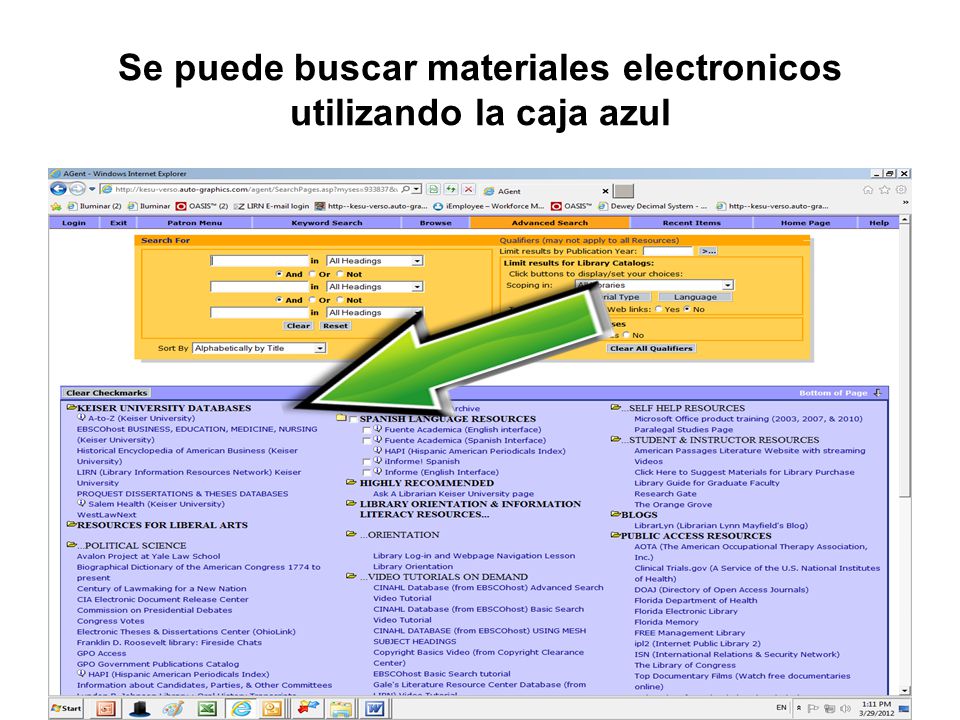The width and height of the screenshot is (960, 720).
Task: Click the scrollbar up arrow
Action: click(905, 220)
